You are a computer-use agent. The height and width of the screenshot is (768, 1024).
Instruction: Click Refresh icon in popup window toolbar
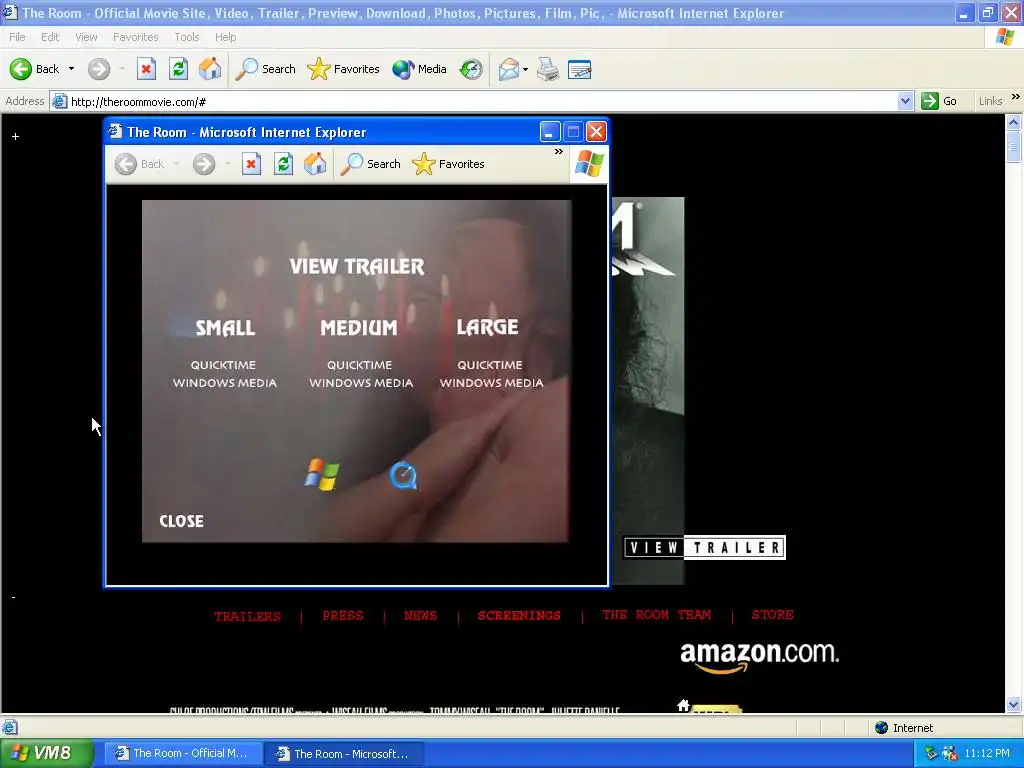click(x=283, y=164)
